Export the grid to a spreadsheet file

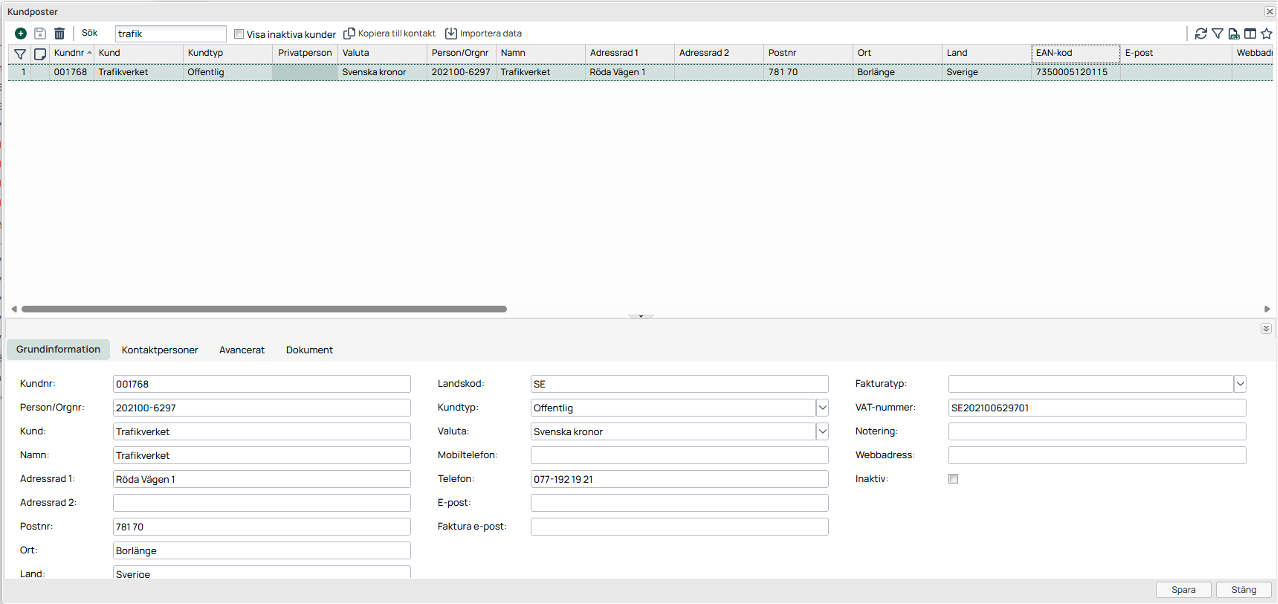pos(1234,34)
